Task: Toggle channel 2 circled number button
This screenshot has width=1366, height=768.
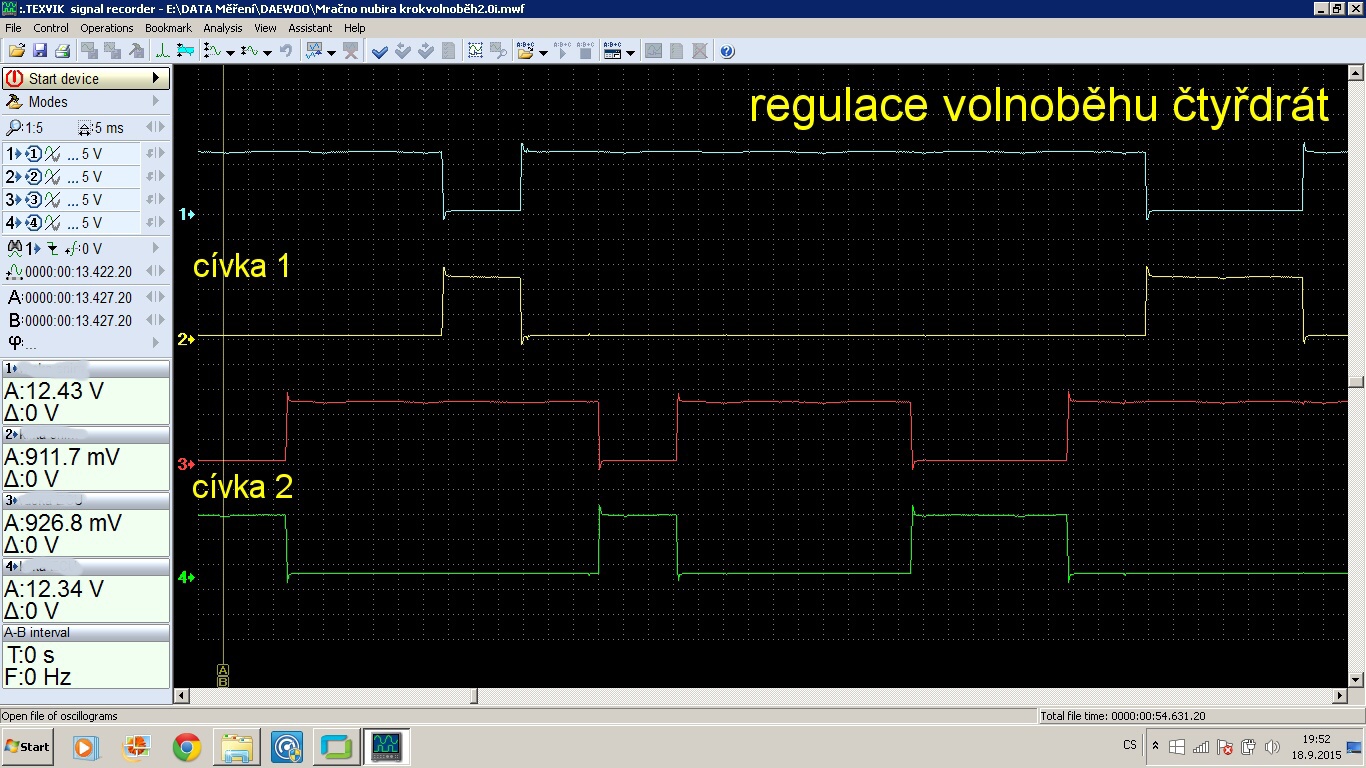Action: pos(33,177)
